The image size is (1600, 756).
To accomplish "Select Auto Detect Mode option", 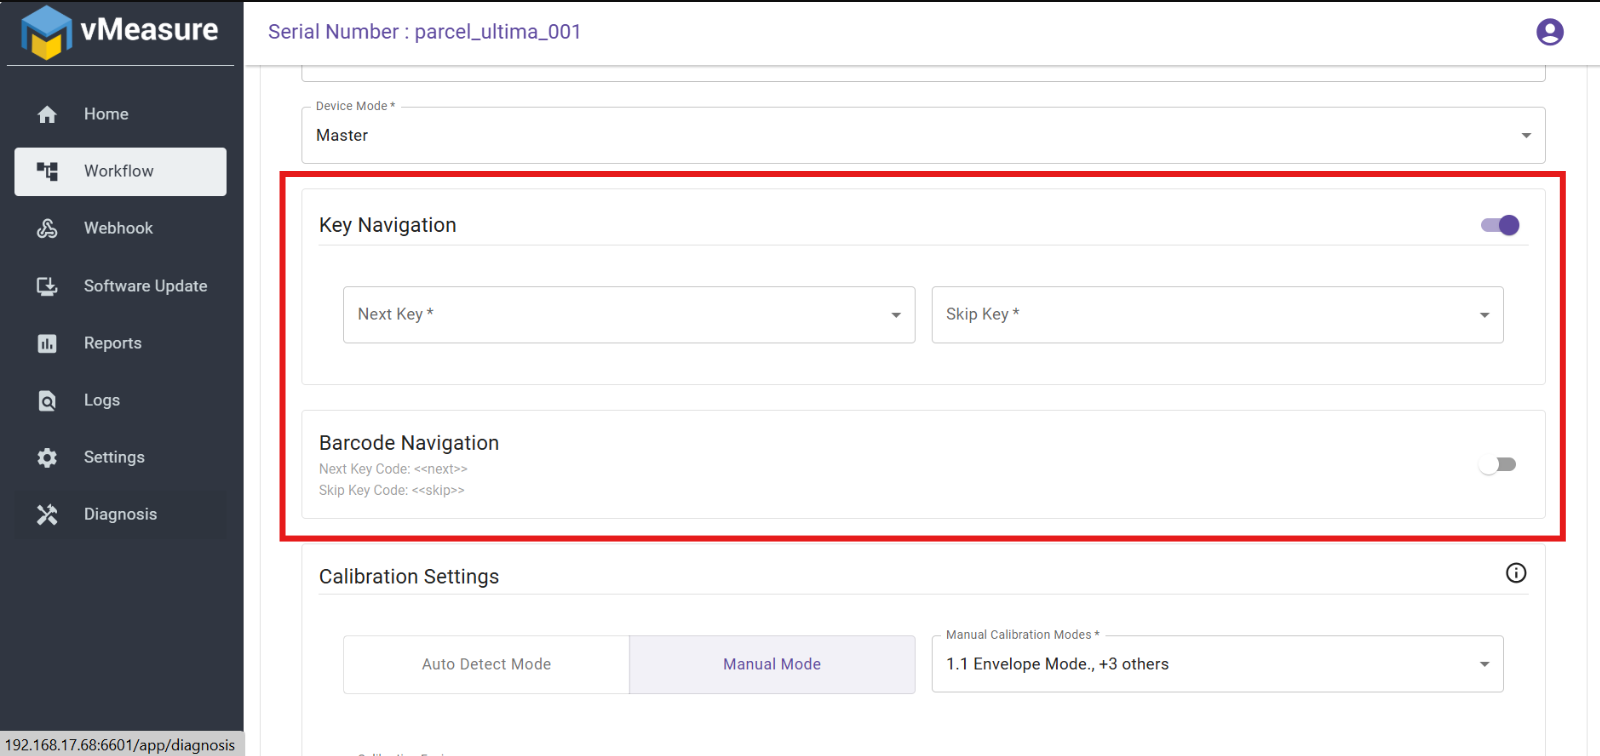I will point(486,664).
